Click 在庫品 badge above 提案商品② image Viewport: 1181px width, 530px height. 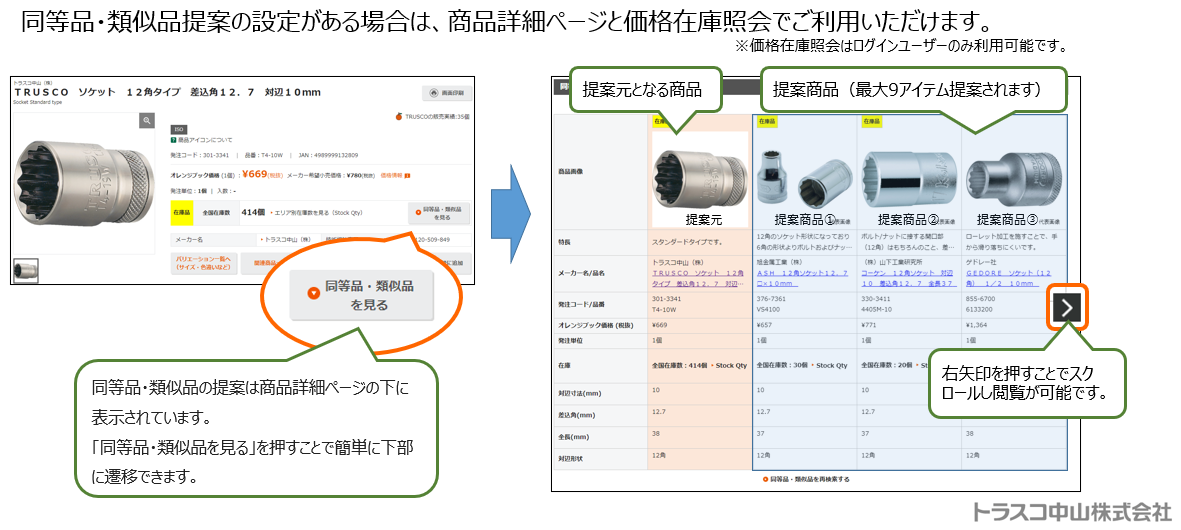click(871, 120)
